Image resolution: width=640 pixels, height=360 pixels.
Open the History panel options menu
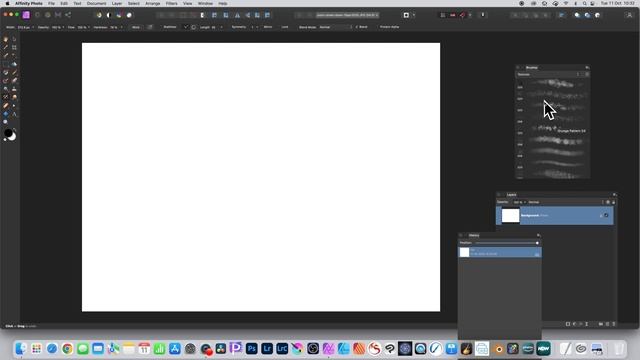[x=538, y=236]
